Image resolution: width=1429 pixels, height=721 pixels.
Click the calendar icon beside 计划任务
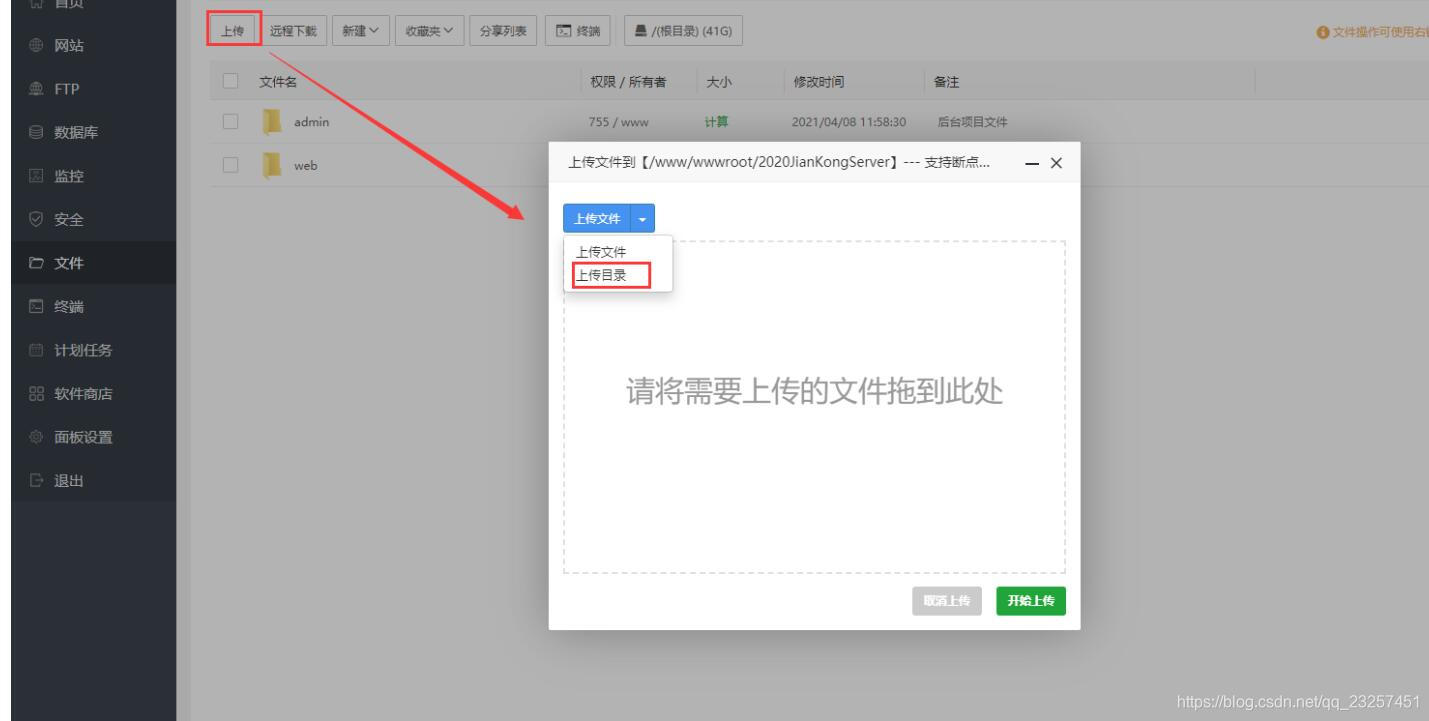[x=38, y=350]
